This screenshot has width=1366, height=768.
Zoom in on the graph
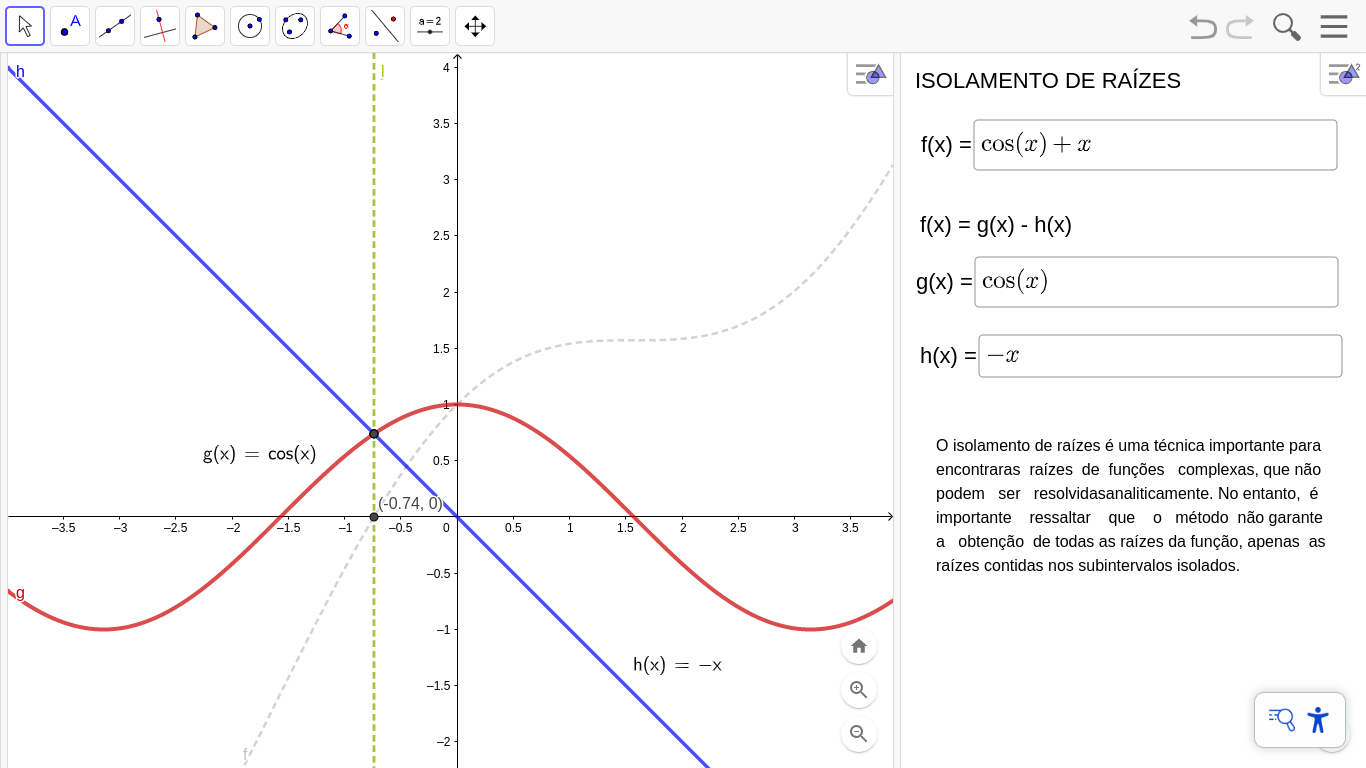(859, 690)
